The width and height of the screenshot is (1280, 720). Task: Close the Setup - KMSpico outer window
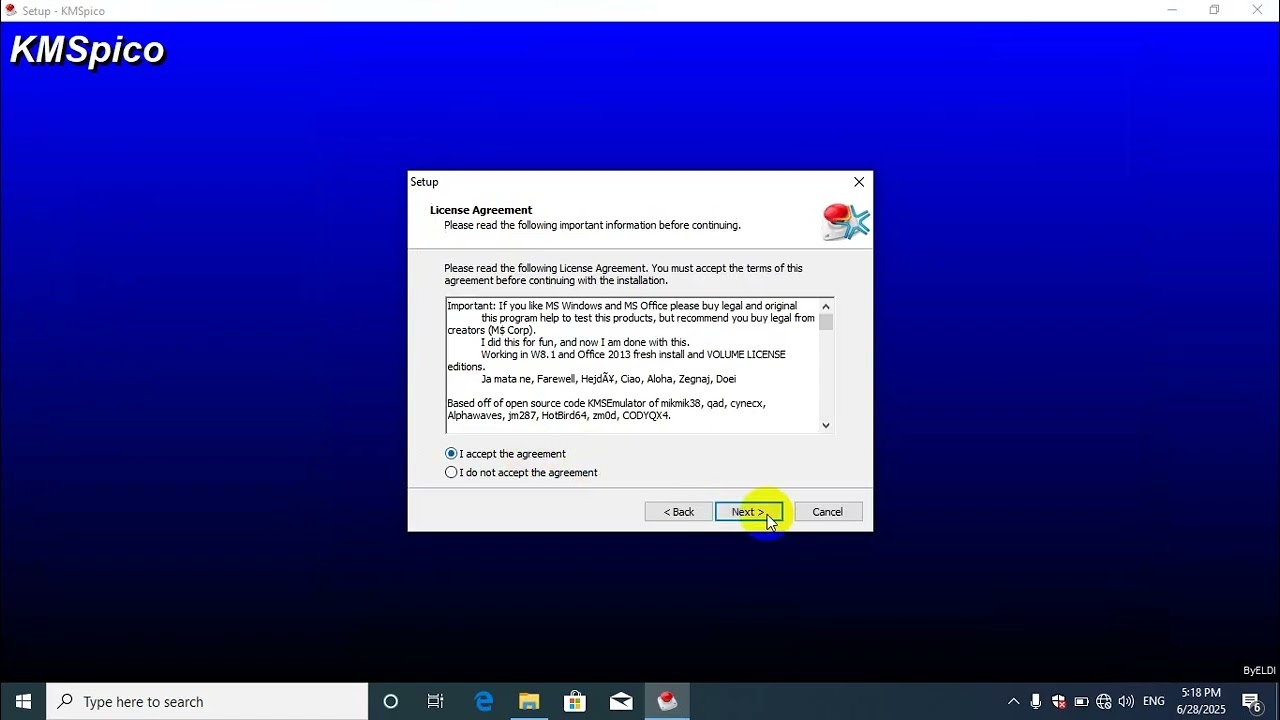tap(1258, 10)
